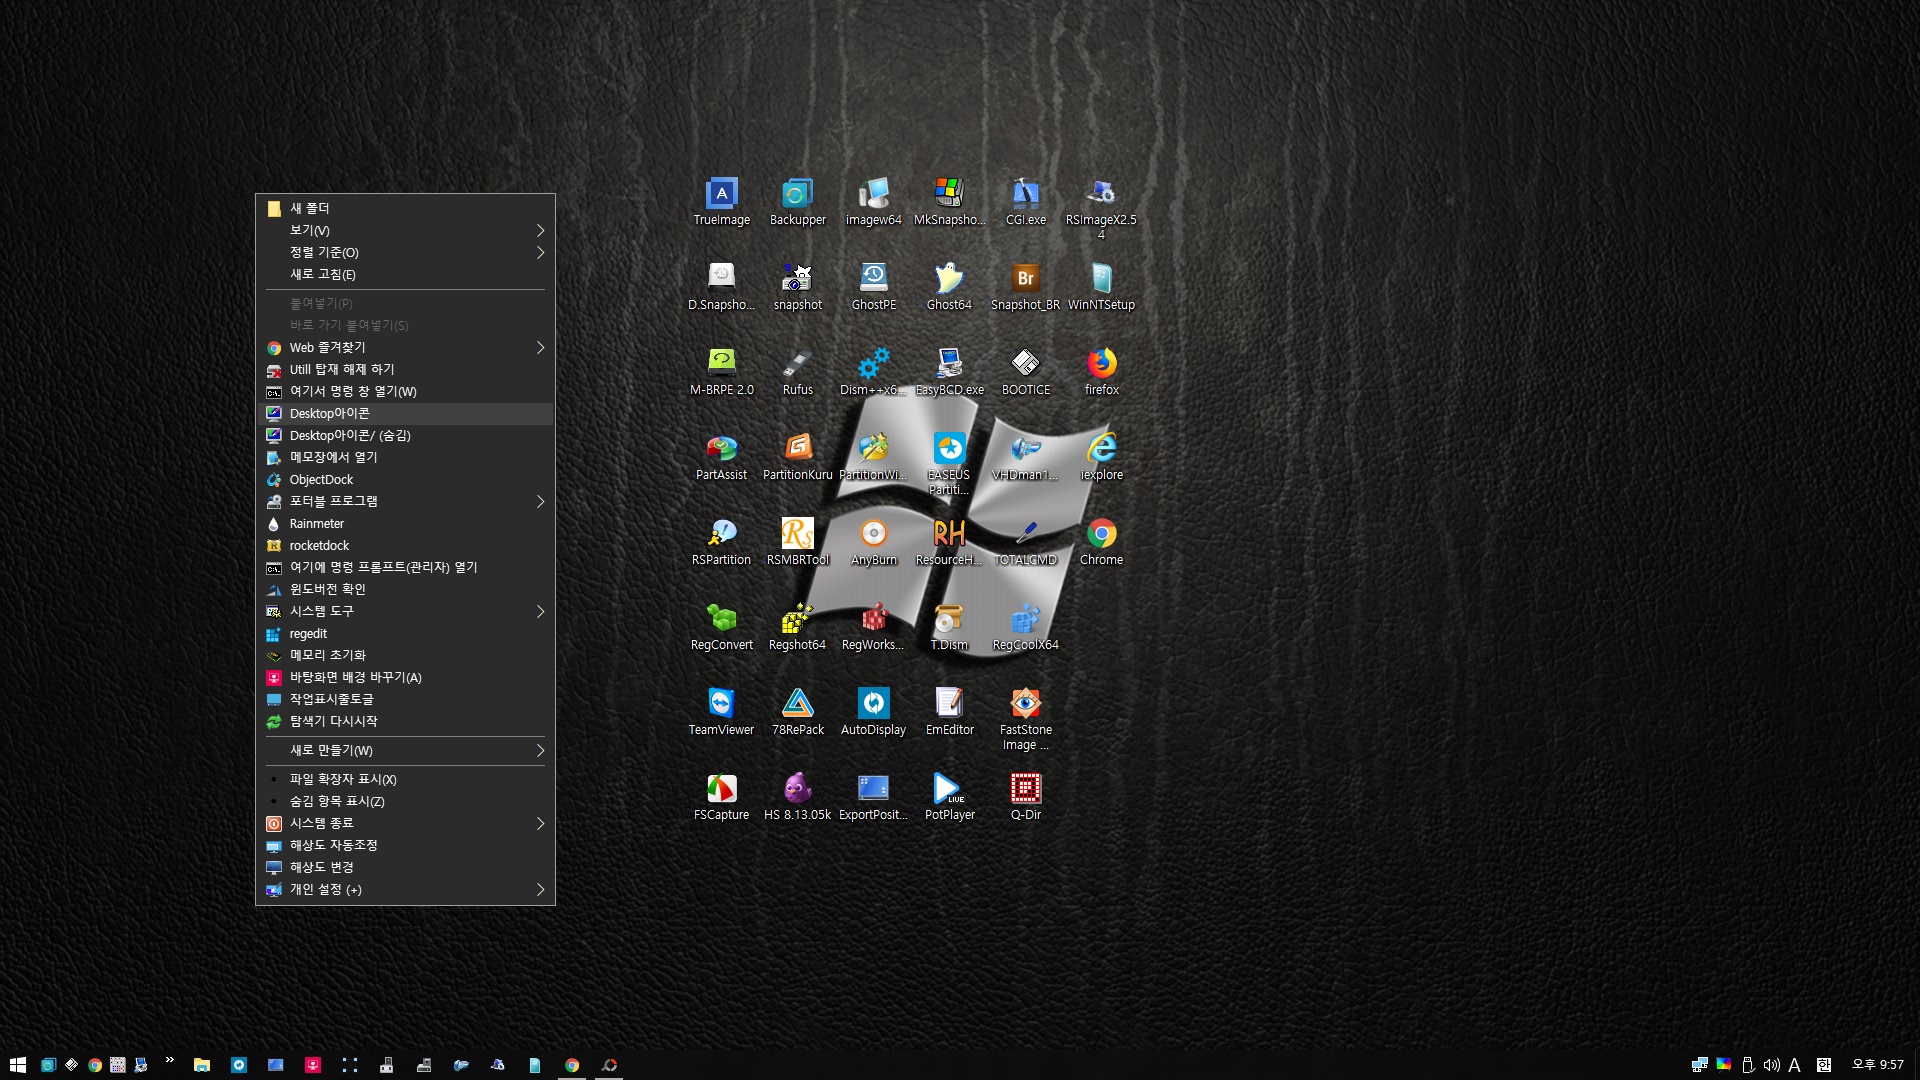This screenshot has width=1920, height=1080.
Task: Select the Snapshot_BR desktop icon
Action: (1025, 286)
